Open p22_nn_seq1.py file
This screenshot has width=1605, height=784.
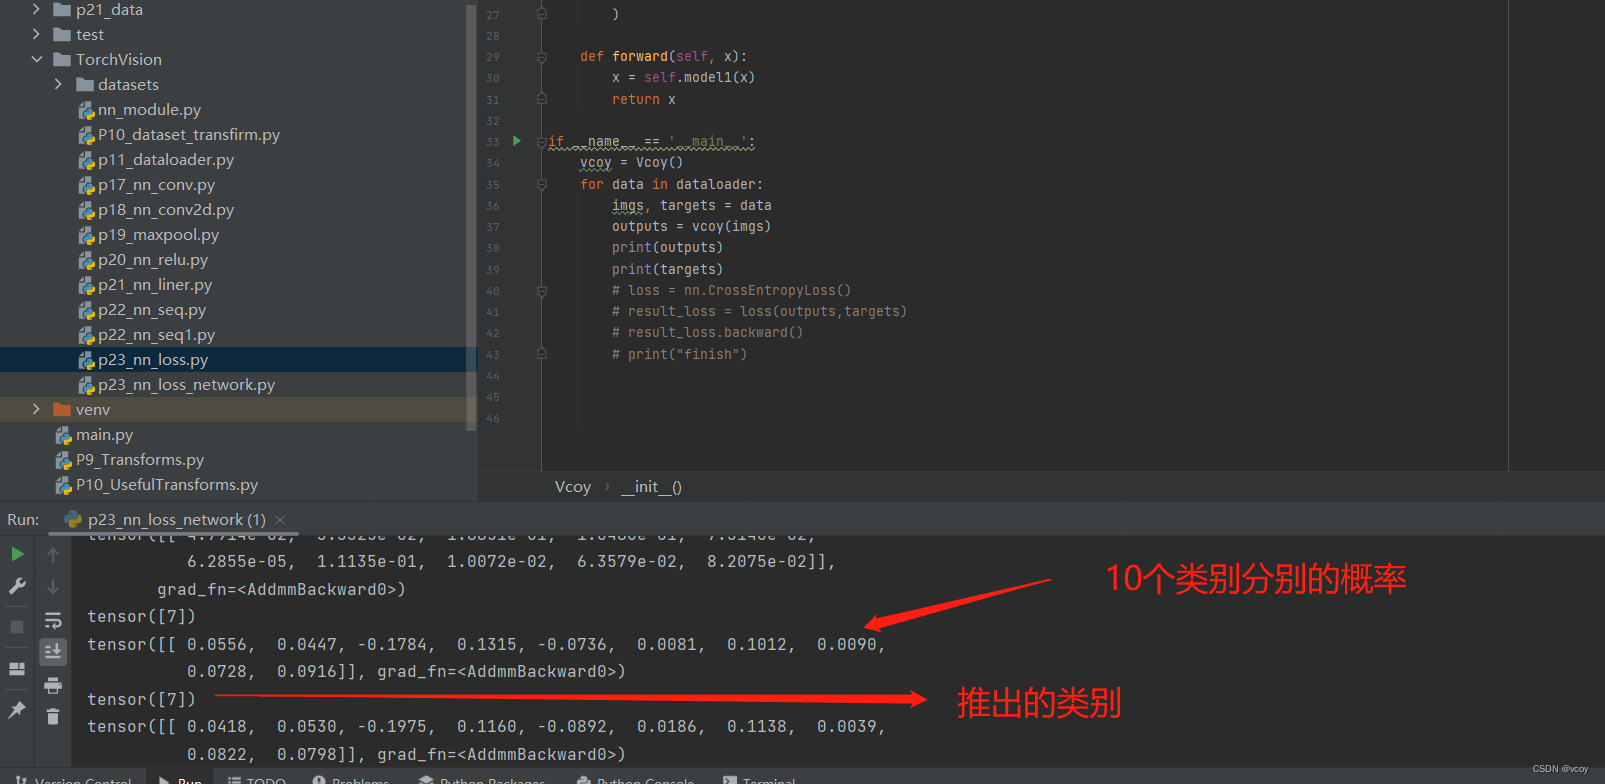156,334
